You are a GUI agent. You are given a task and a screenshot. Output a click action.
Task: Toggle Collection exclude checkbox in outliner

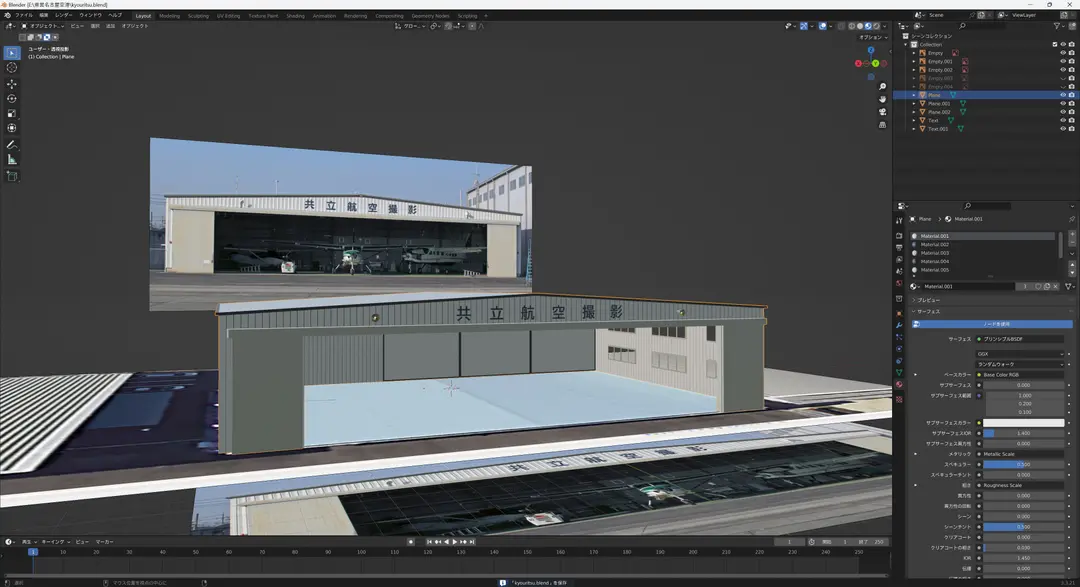(1055, 44)
